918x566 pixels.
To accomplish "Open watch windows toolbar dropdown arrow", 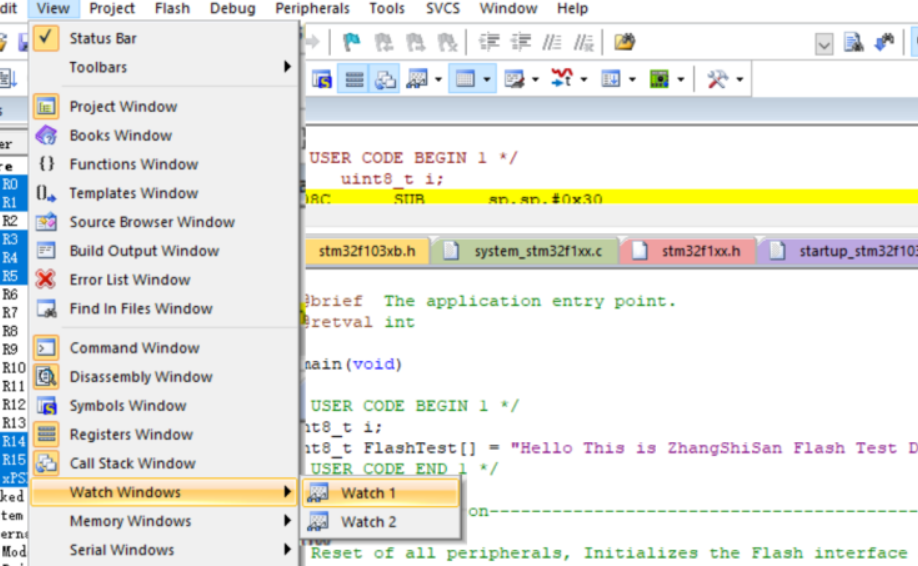I will [438, 79].
